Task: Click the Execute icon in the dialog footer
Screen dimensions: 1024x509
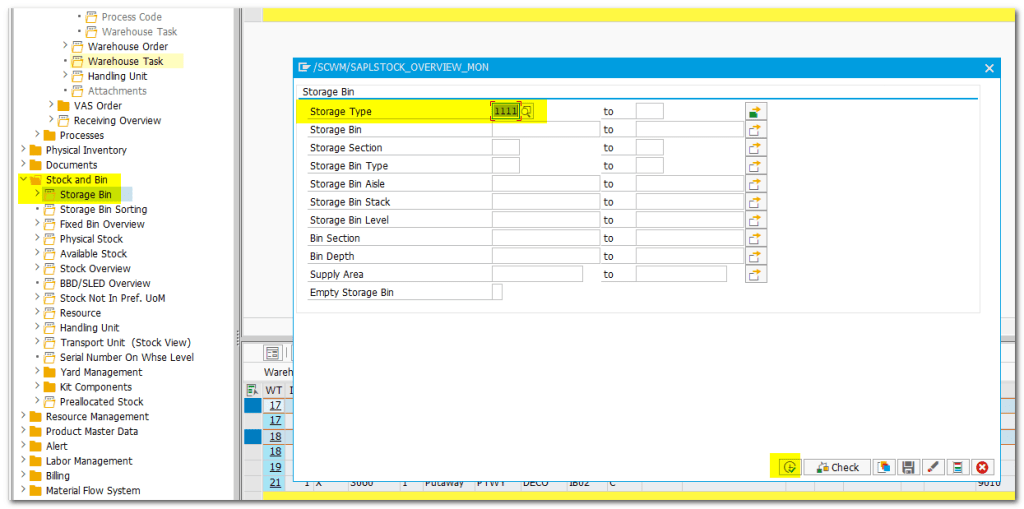Action: 789,467
